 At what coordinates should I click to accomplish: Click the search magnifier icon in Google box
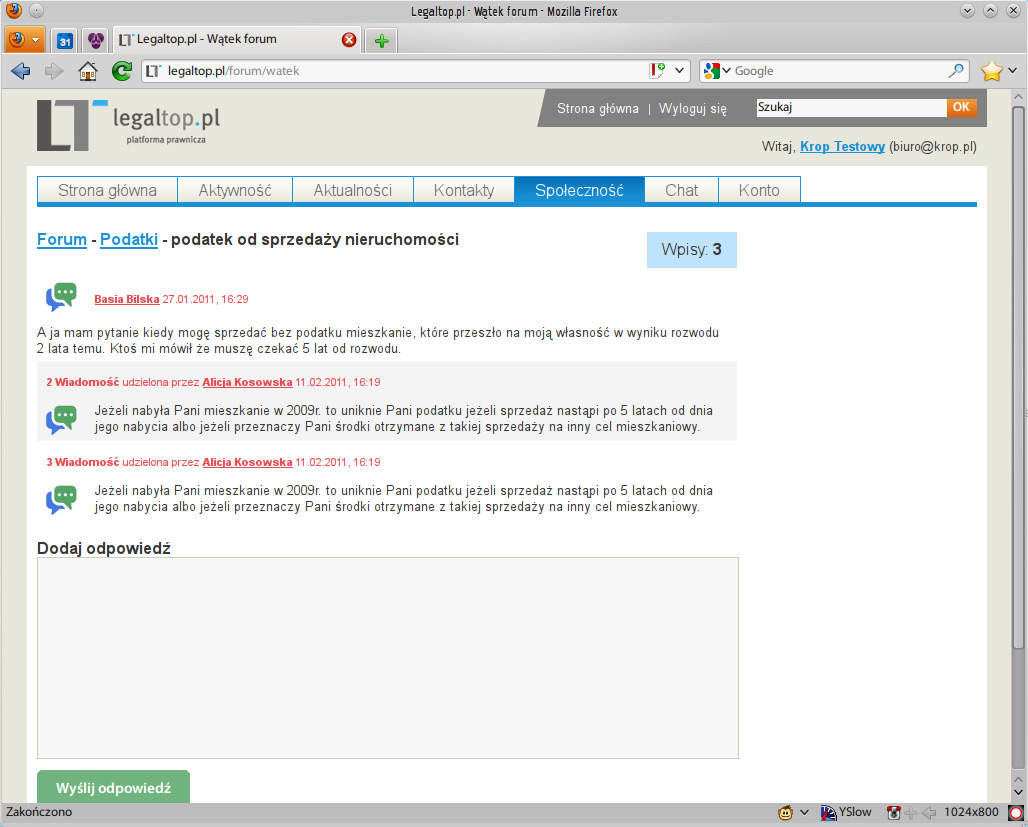(x=956, y=71)
